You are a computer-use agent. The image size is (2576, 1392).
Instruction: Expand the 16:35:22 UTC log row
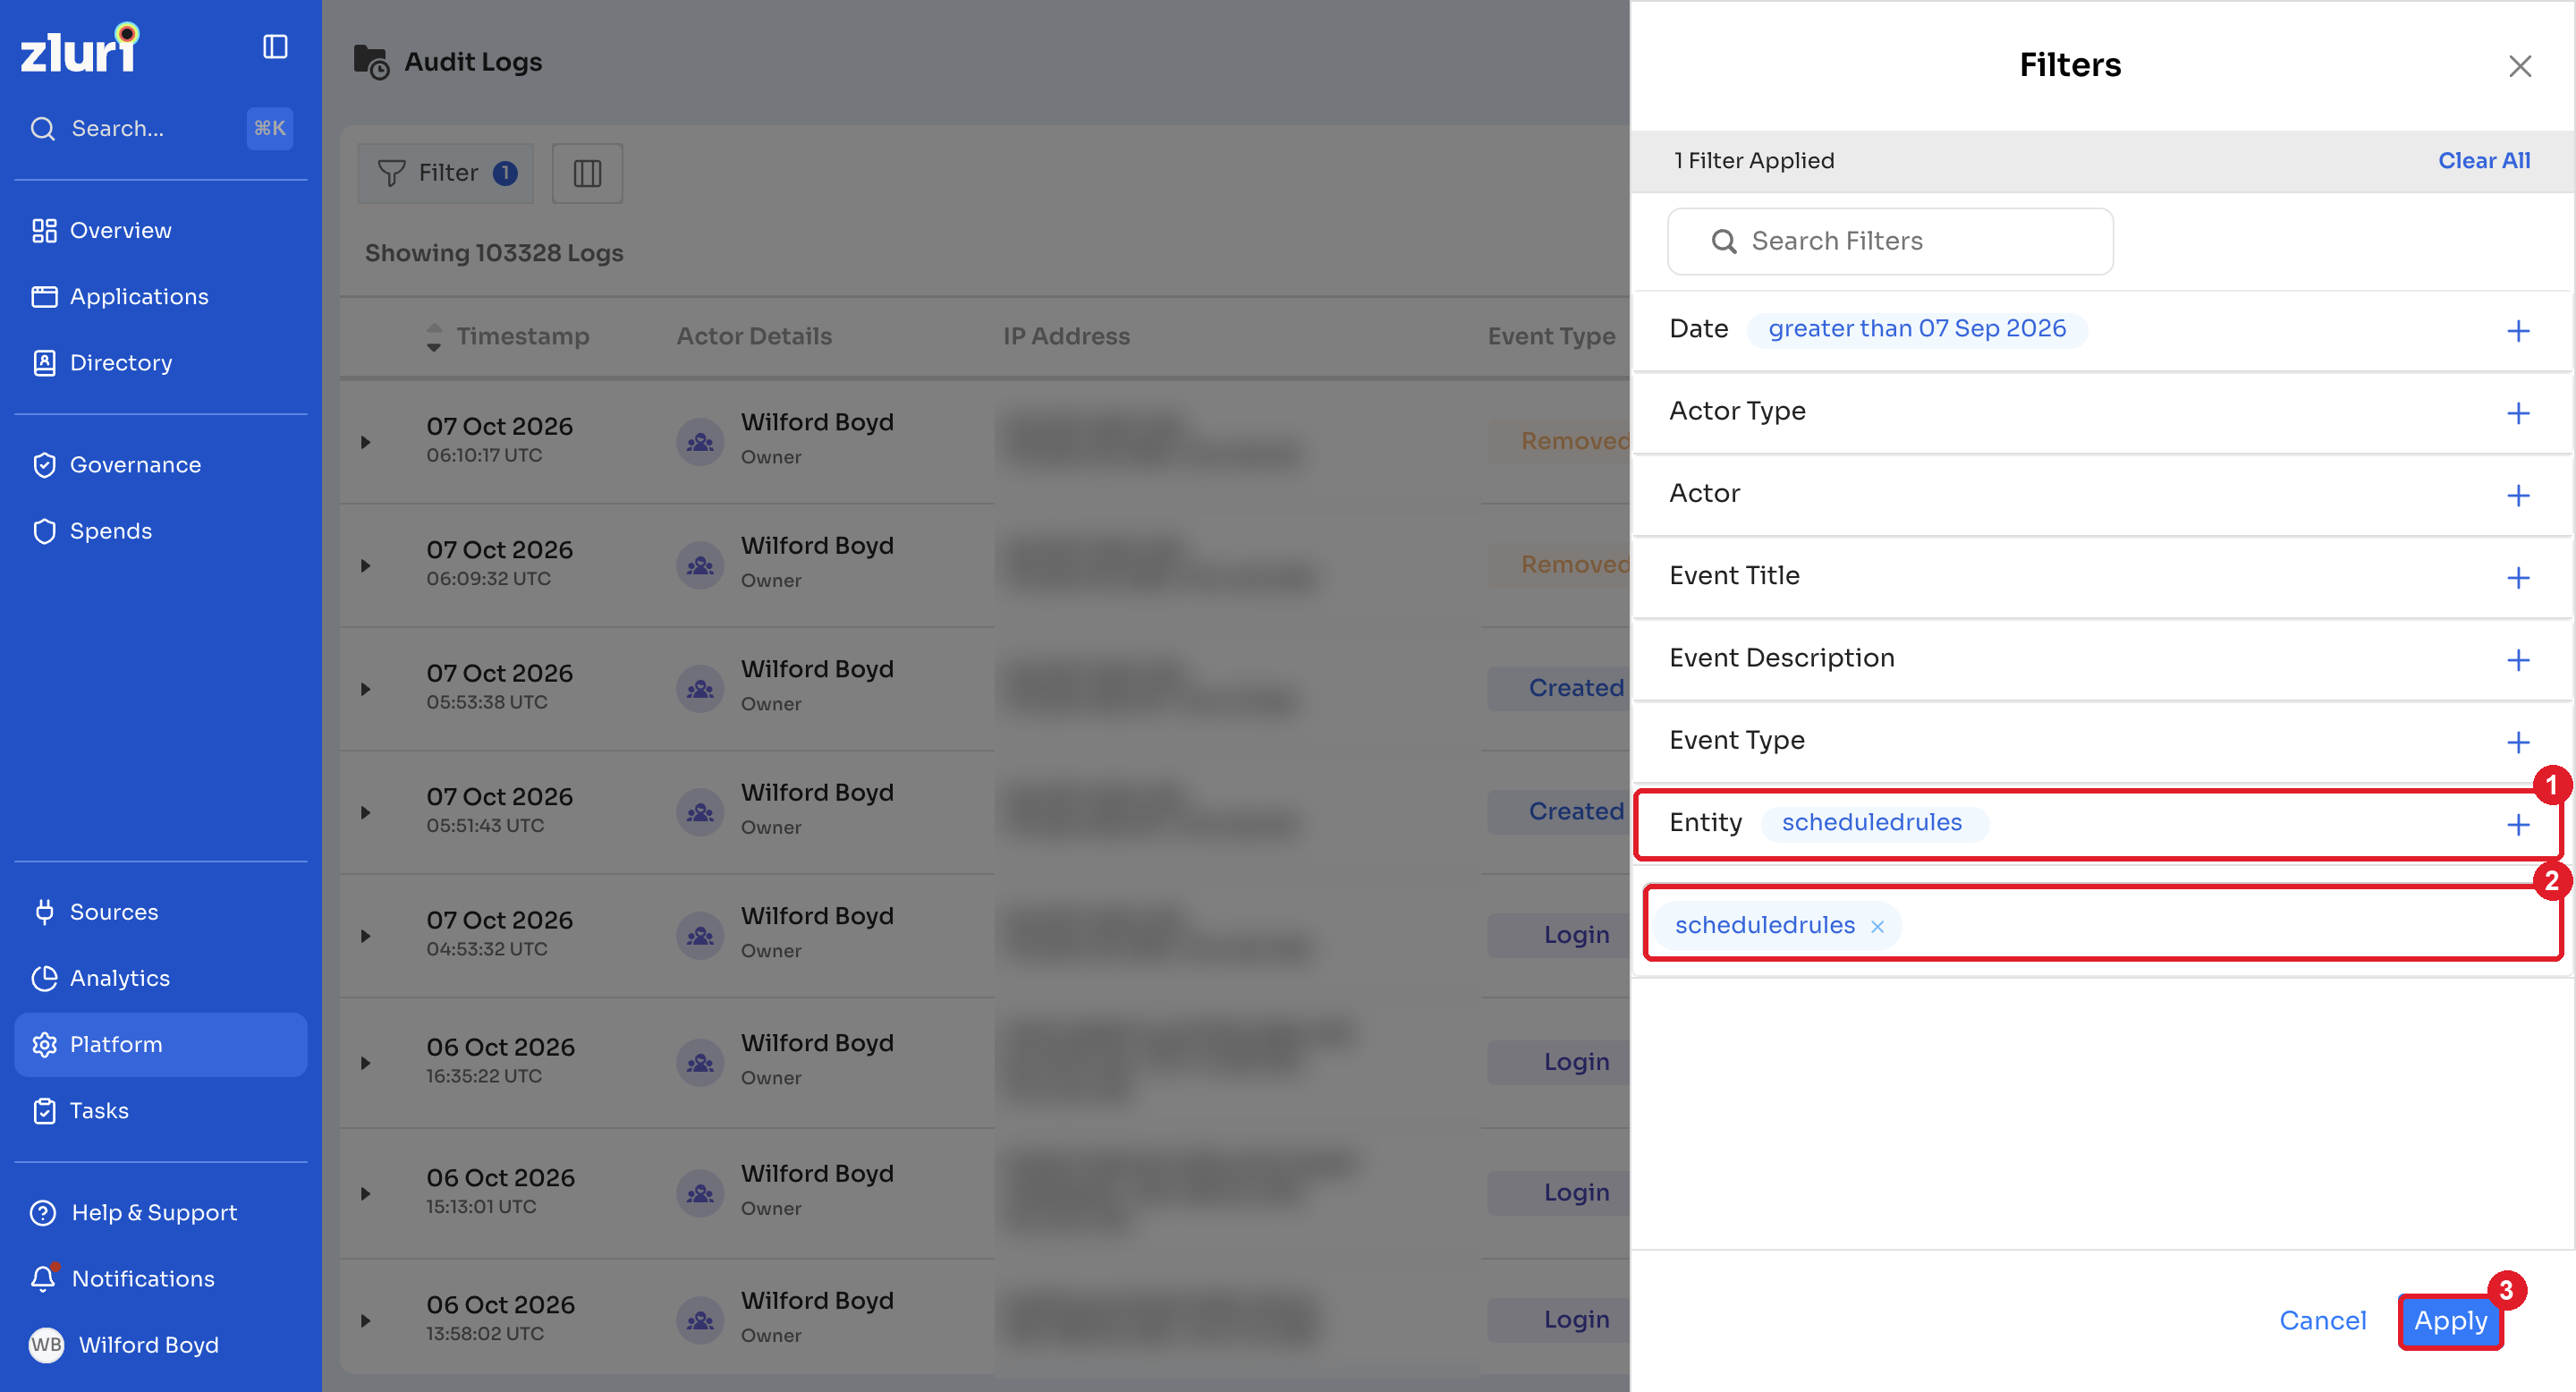point(365,1062)
